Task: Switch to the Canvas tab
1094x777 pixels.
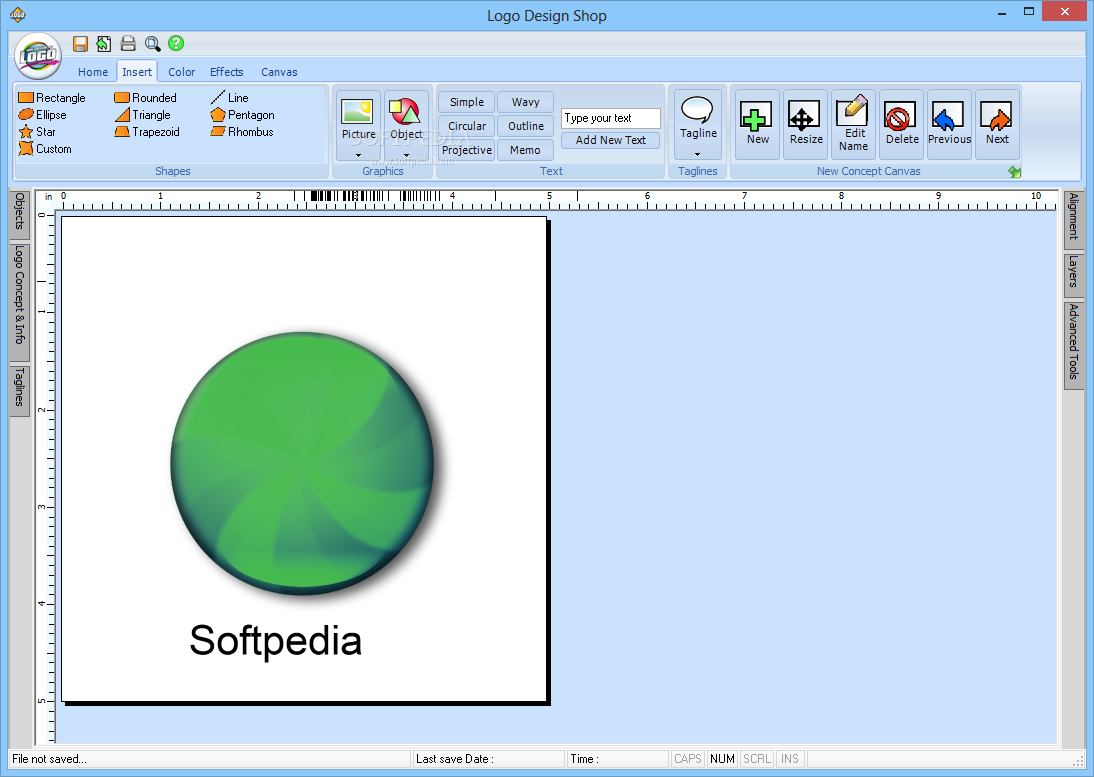Action: point(279,72)
